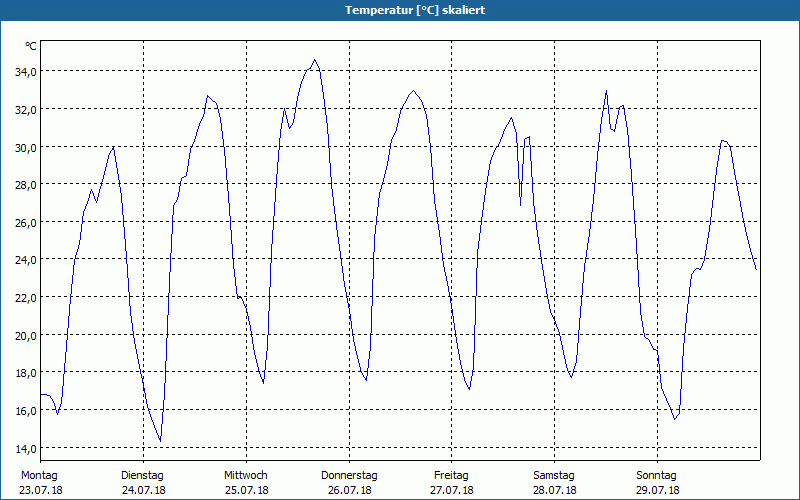This screenshot has height=500, width=800.
Task: Click the 32,0 y-axis value
Action: tap(26, 110)
